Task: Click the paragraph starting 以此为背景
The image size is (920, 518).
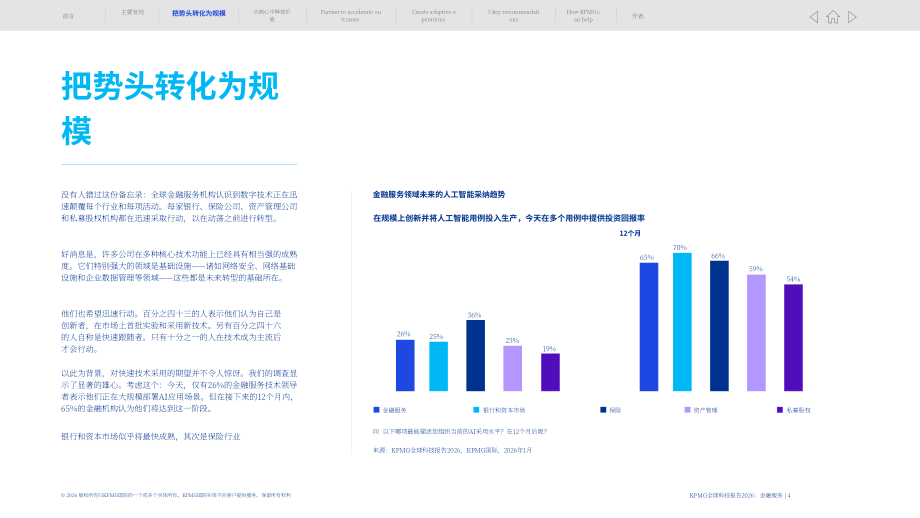Action: 179,391
